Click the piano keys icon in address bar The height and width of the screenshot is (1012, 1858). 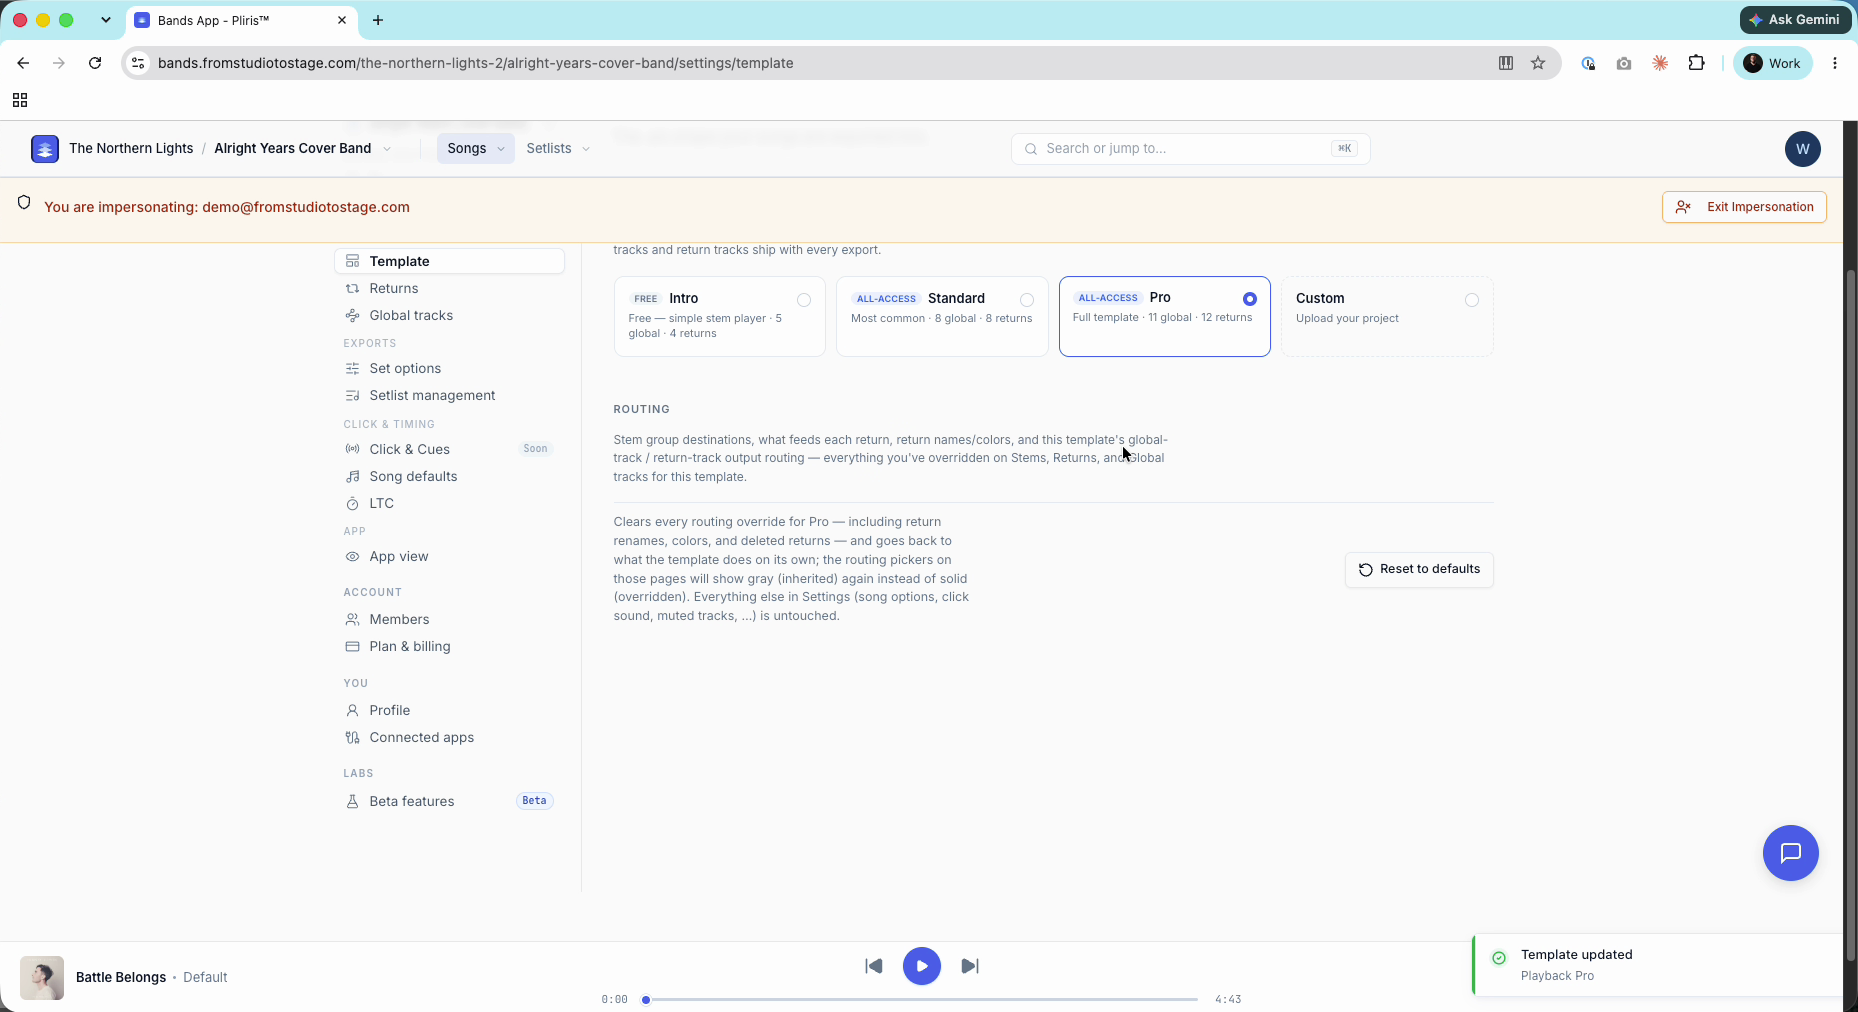click(x=1506, y=63)
